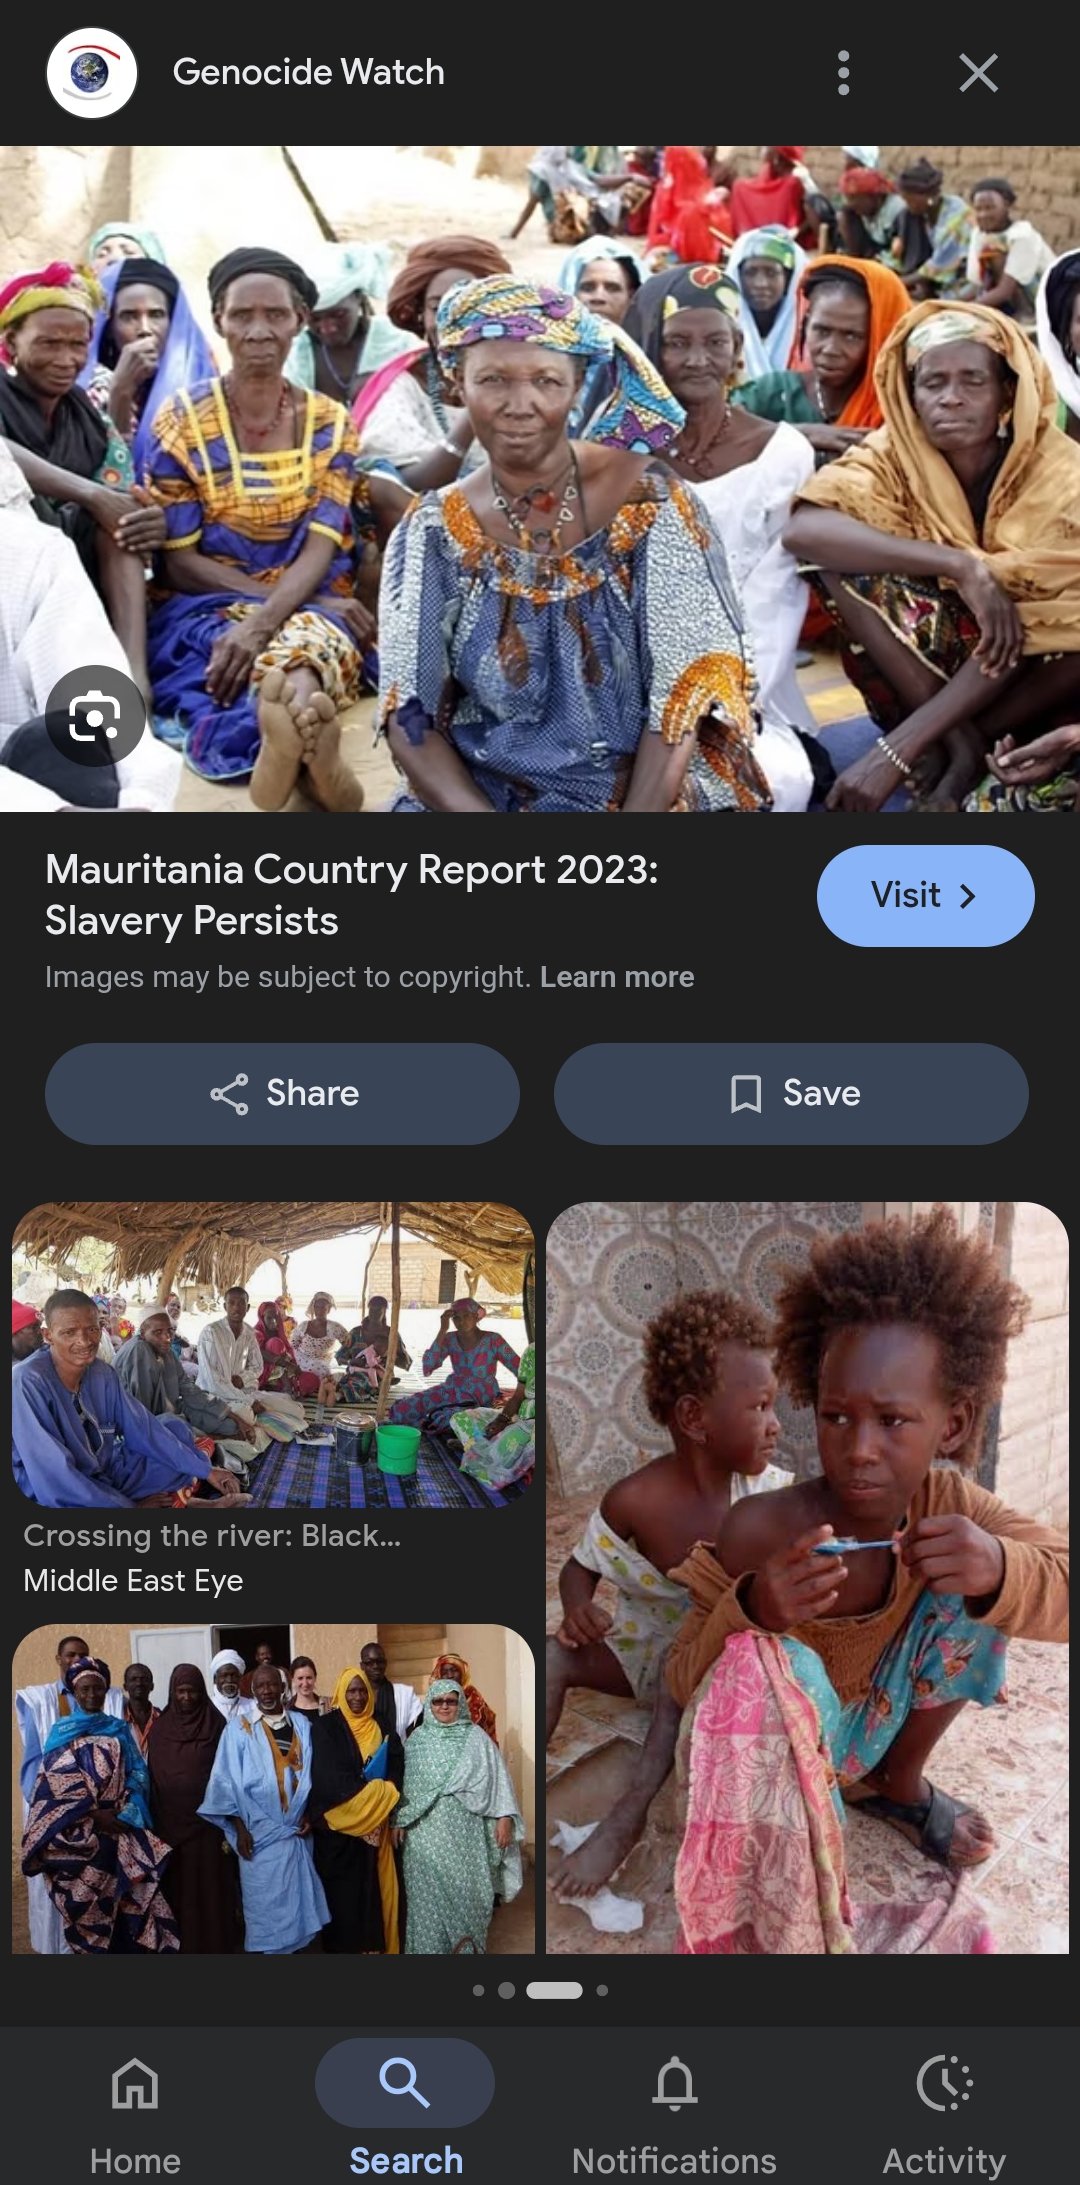Image resolution: width=1080 pixels, height=2185 pixels.
Task: Tap the active page indicator pill
Action: (554, 1990)
